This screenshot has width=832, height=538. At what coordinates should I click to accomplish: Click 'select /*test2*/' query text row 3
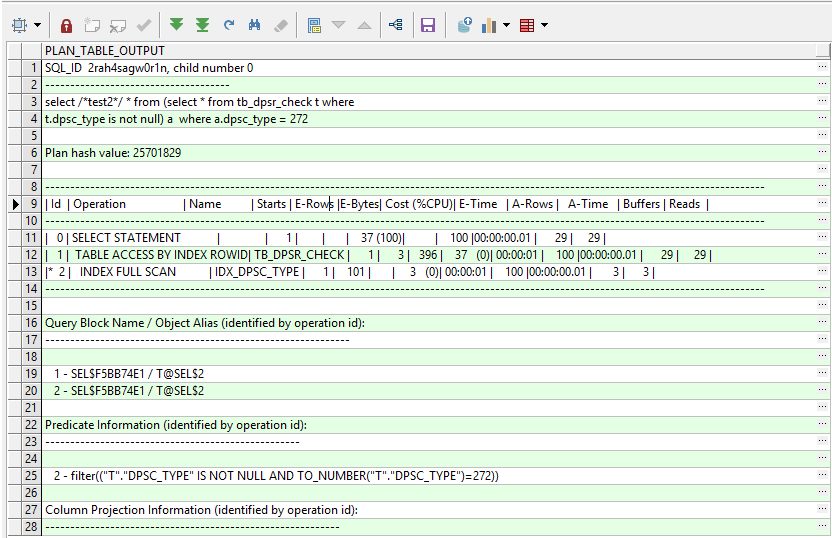[x=429, y=102]
